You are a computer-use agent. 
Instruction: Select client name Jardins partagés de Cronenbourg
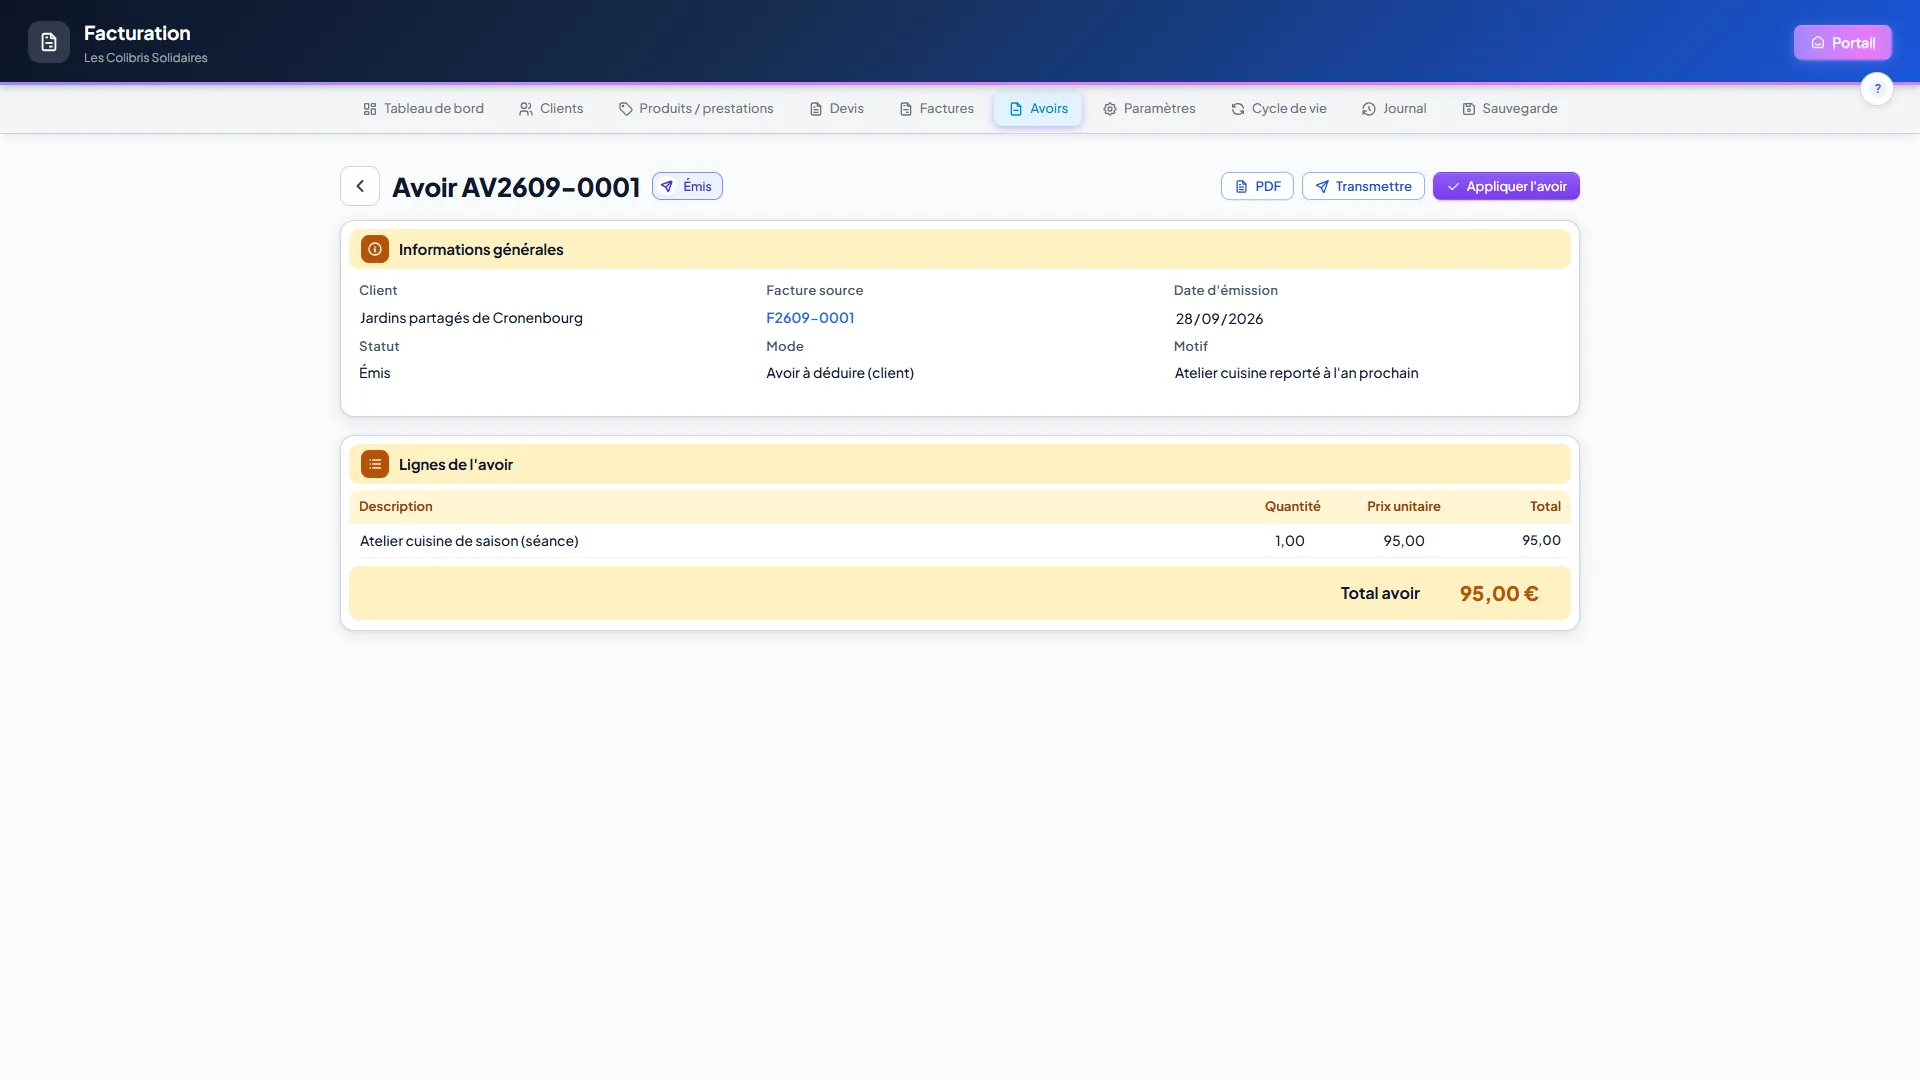471,318
